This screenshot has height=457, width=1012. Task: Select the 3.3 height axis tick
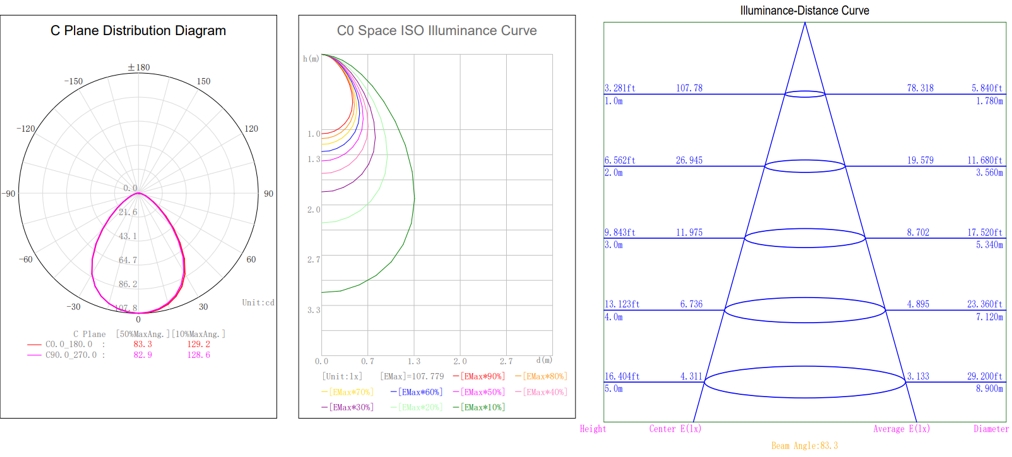click(314, 310)
